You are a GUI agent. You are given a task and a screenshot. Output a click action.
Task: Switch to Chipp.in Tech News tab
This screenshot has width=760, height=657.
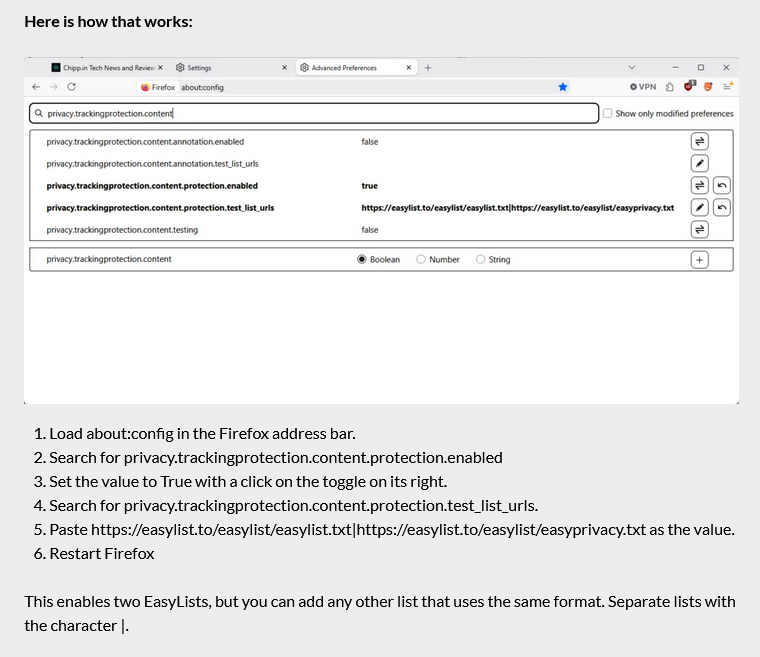(x=107, y=67)
